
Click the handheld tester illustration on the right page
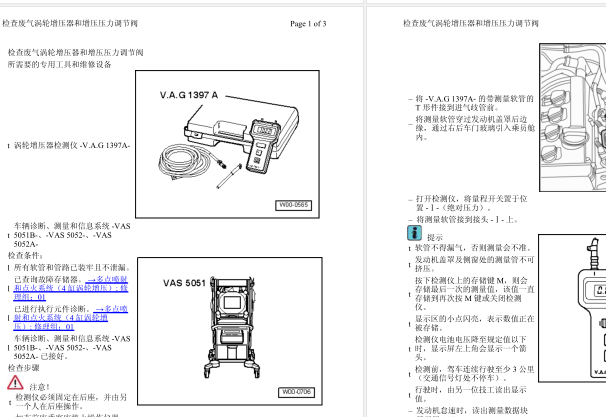572,308
